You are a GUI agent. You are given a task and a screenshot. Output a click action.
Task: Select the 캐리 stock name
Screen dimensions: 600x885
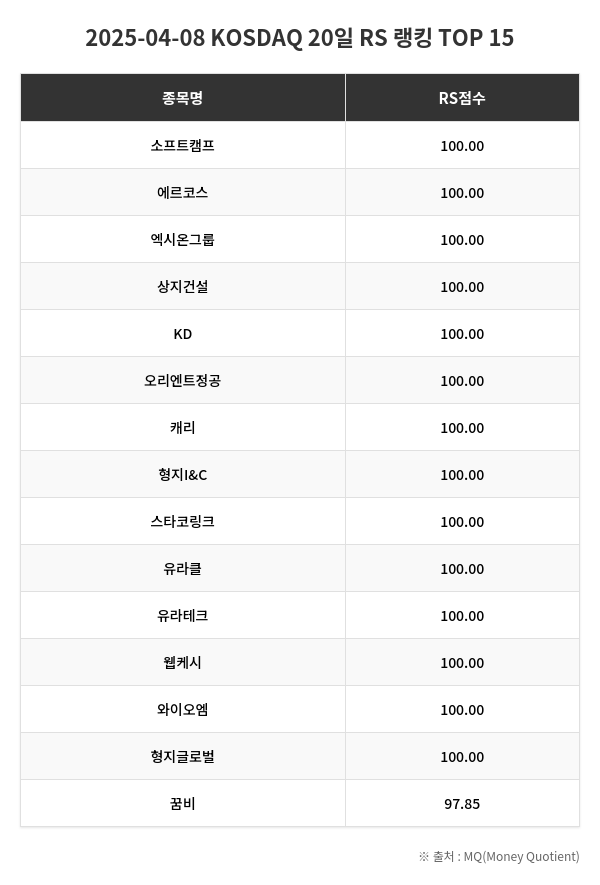182,427
